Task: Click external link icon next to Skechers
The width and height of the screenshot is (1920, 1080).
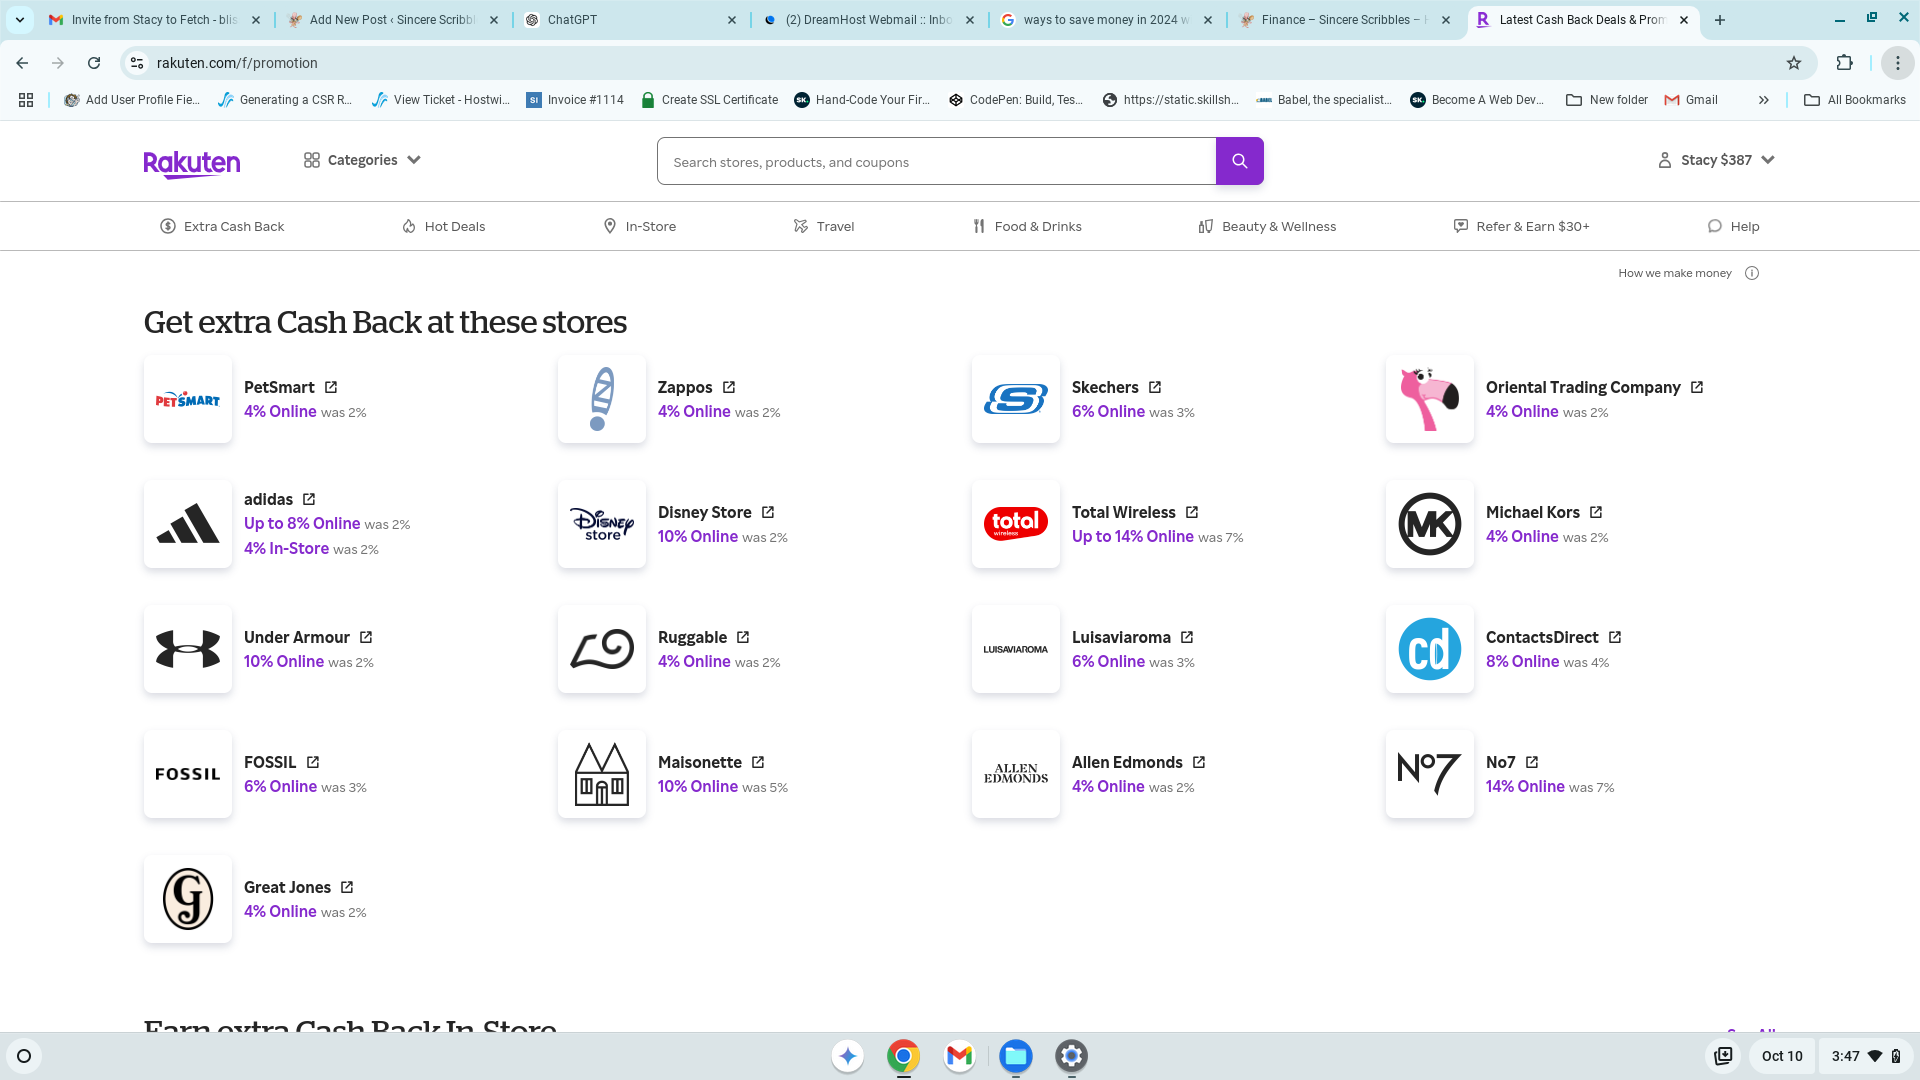Action: click(1155, 387)
